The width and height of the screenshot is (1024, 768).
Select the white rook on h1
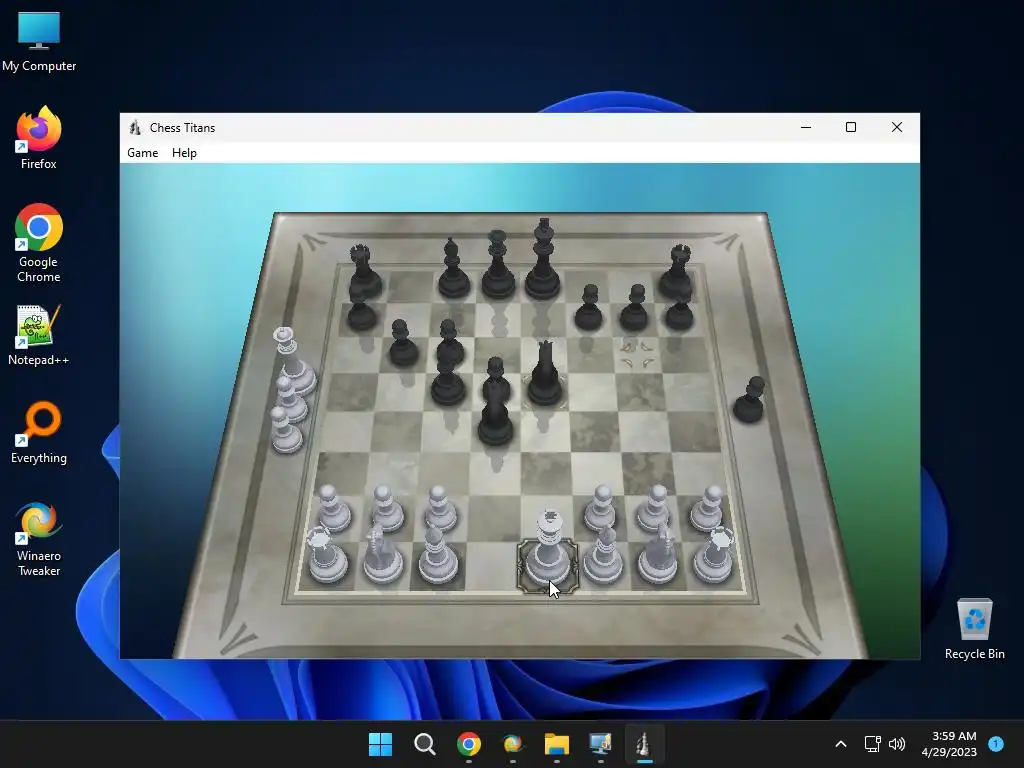713,555
